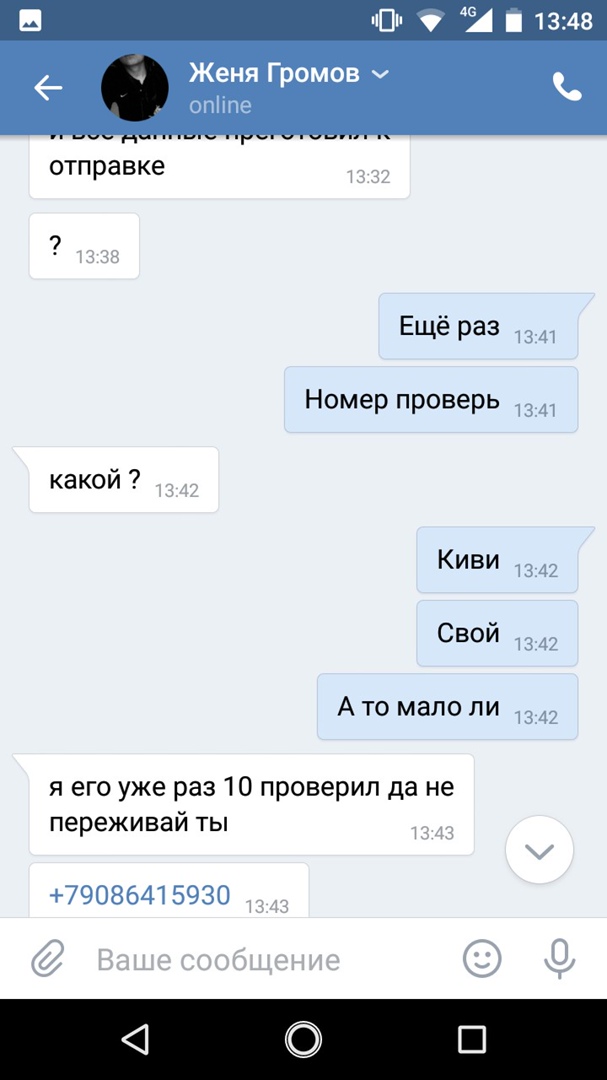Tap the Android back navigation button

point(135,1039)
